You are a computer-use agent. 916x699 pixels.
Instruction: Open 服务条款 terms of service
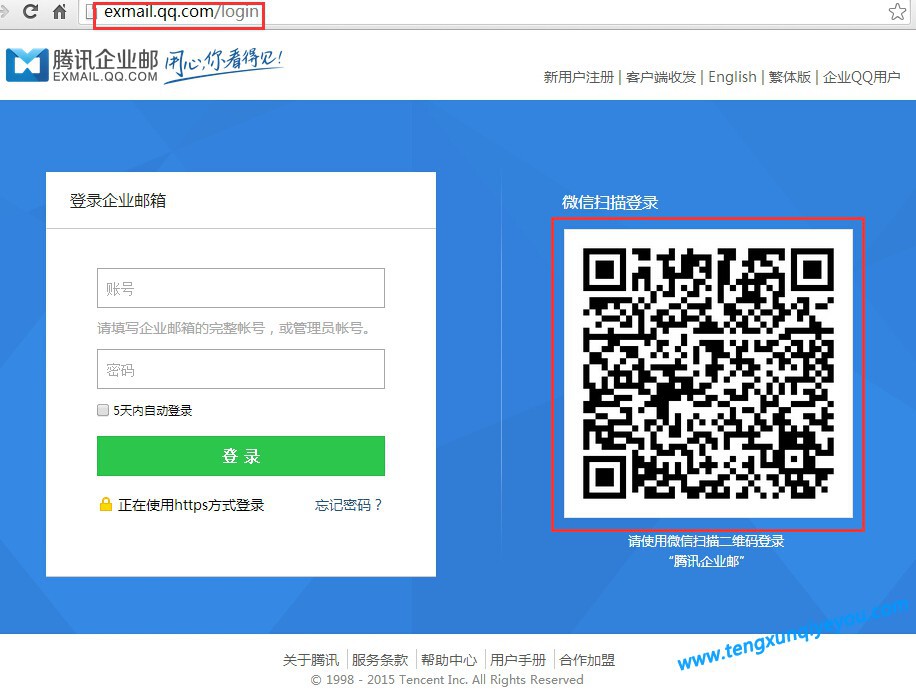(x=380, y=660)
